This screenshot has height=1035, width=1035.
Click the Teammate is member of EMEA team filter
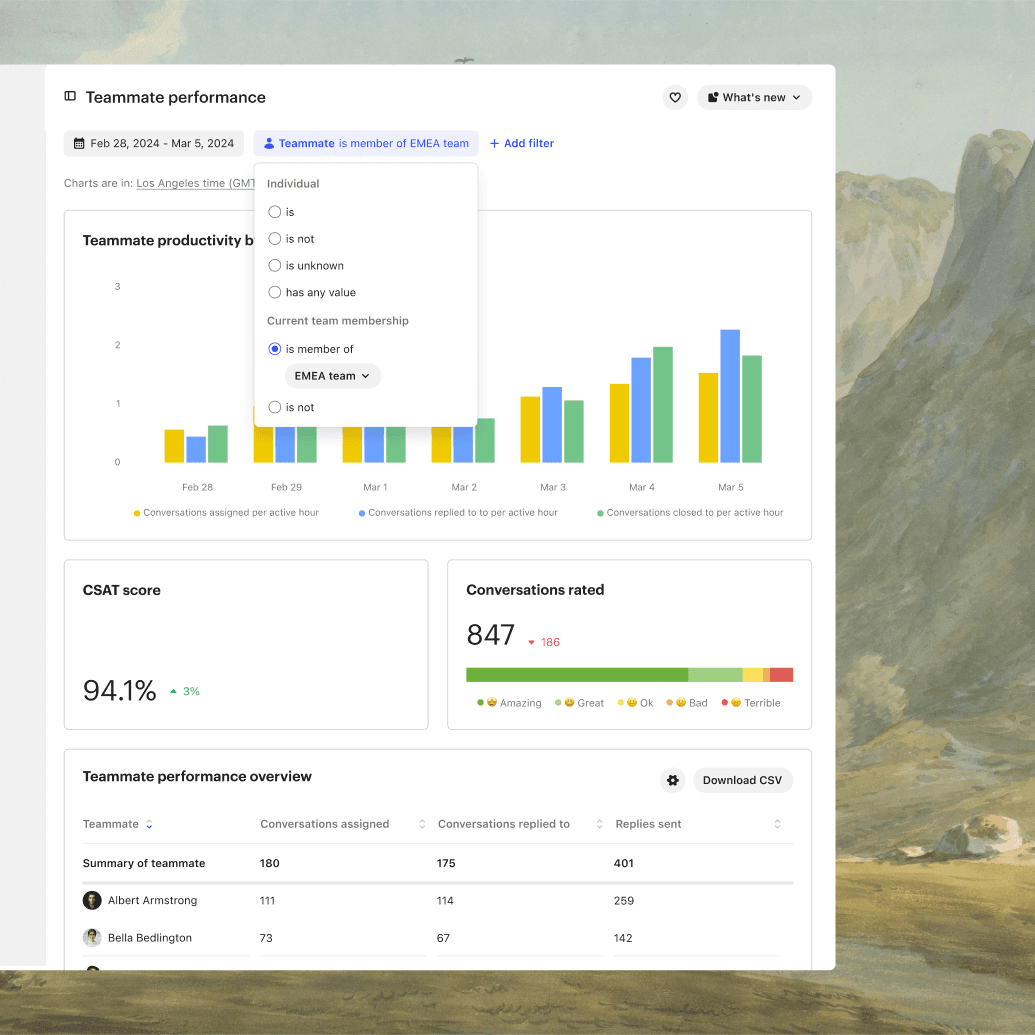click(x=366, y=143)
